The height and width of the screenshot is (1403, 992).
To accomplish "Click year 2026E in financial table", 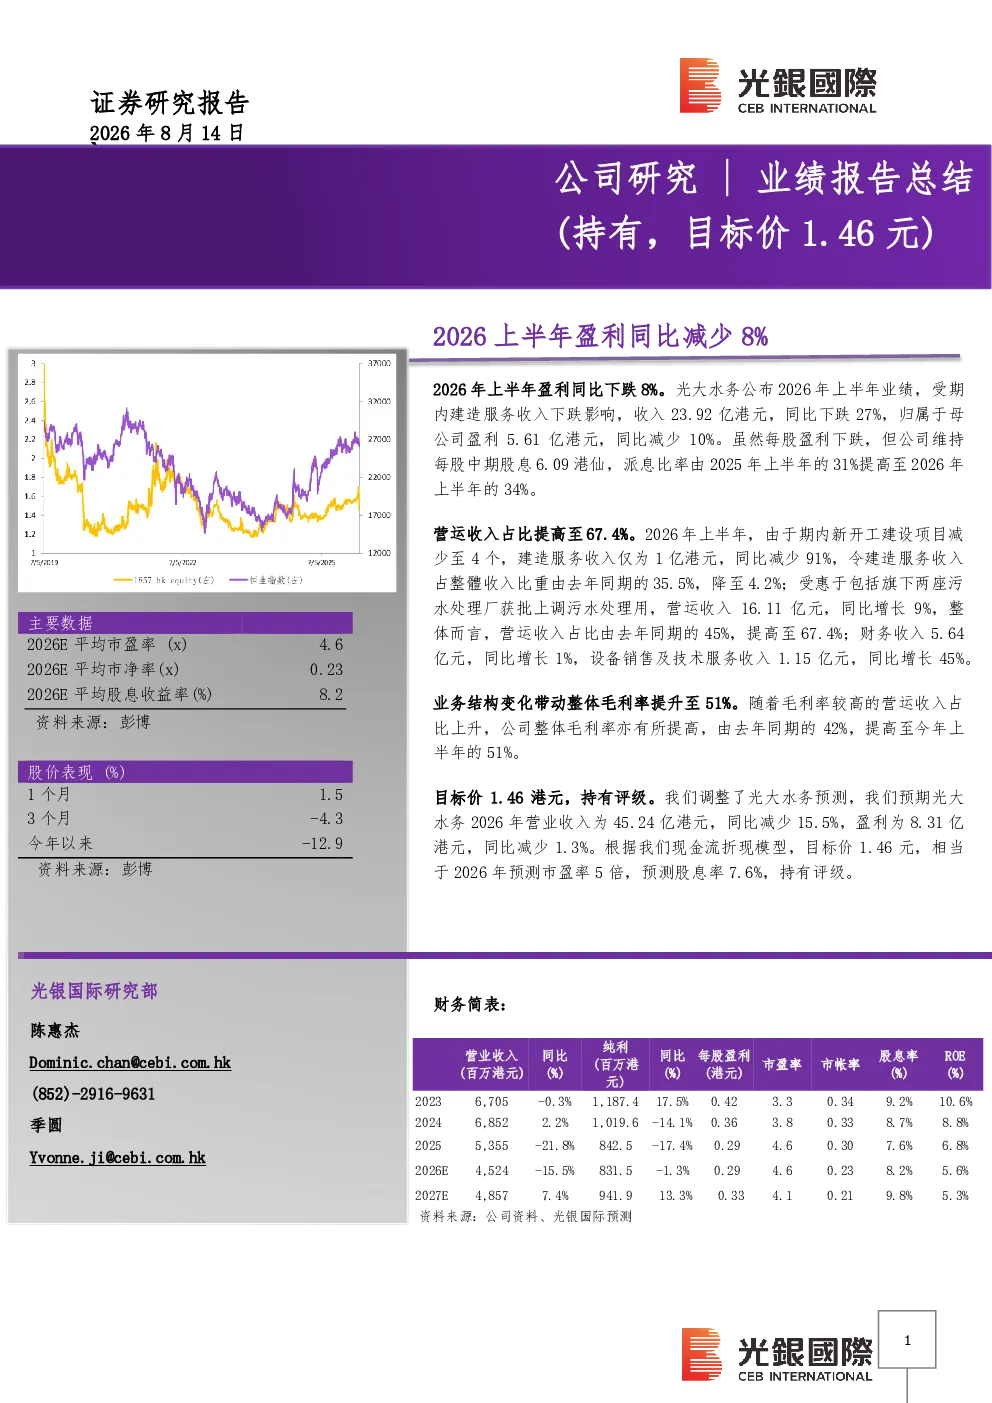I will [x=432, y=1171].
